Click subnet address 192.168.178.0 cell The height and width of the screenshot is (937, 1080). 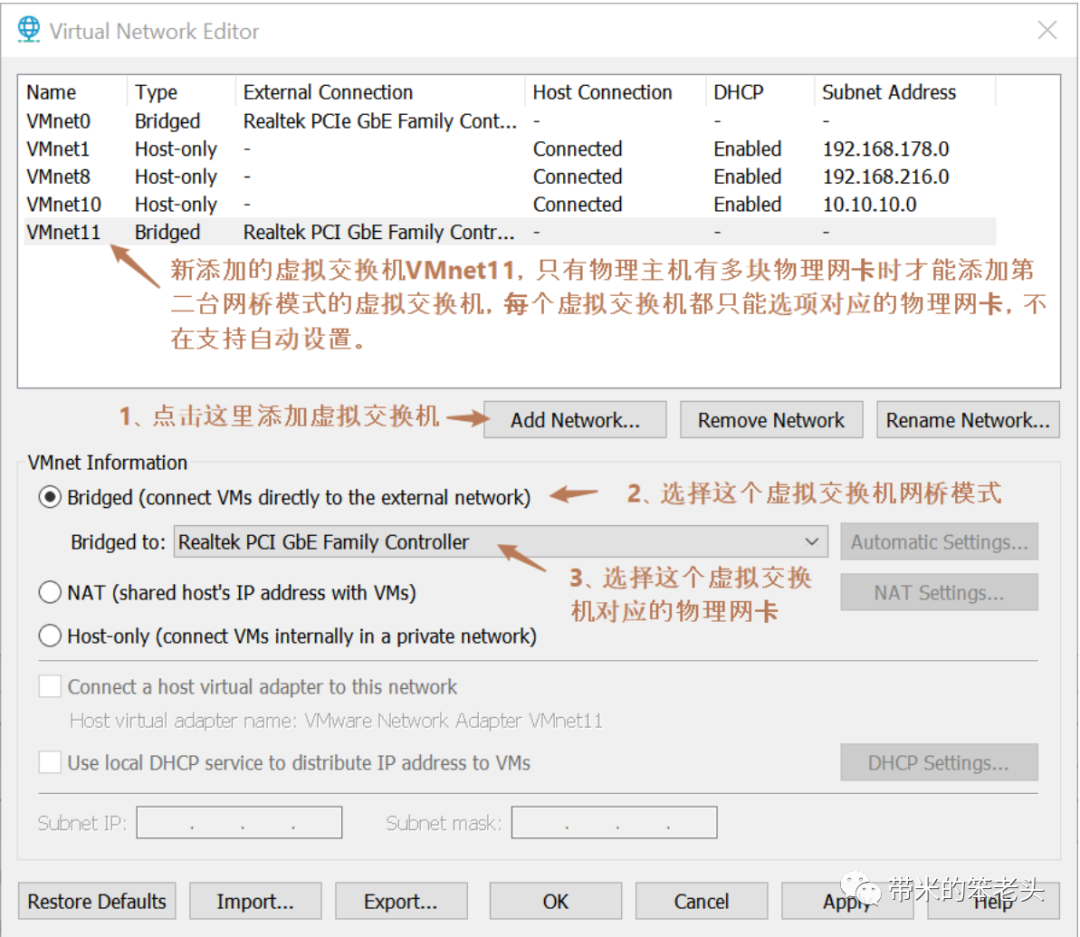886,149
